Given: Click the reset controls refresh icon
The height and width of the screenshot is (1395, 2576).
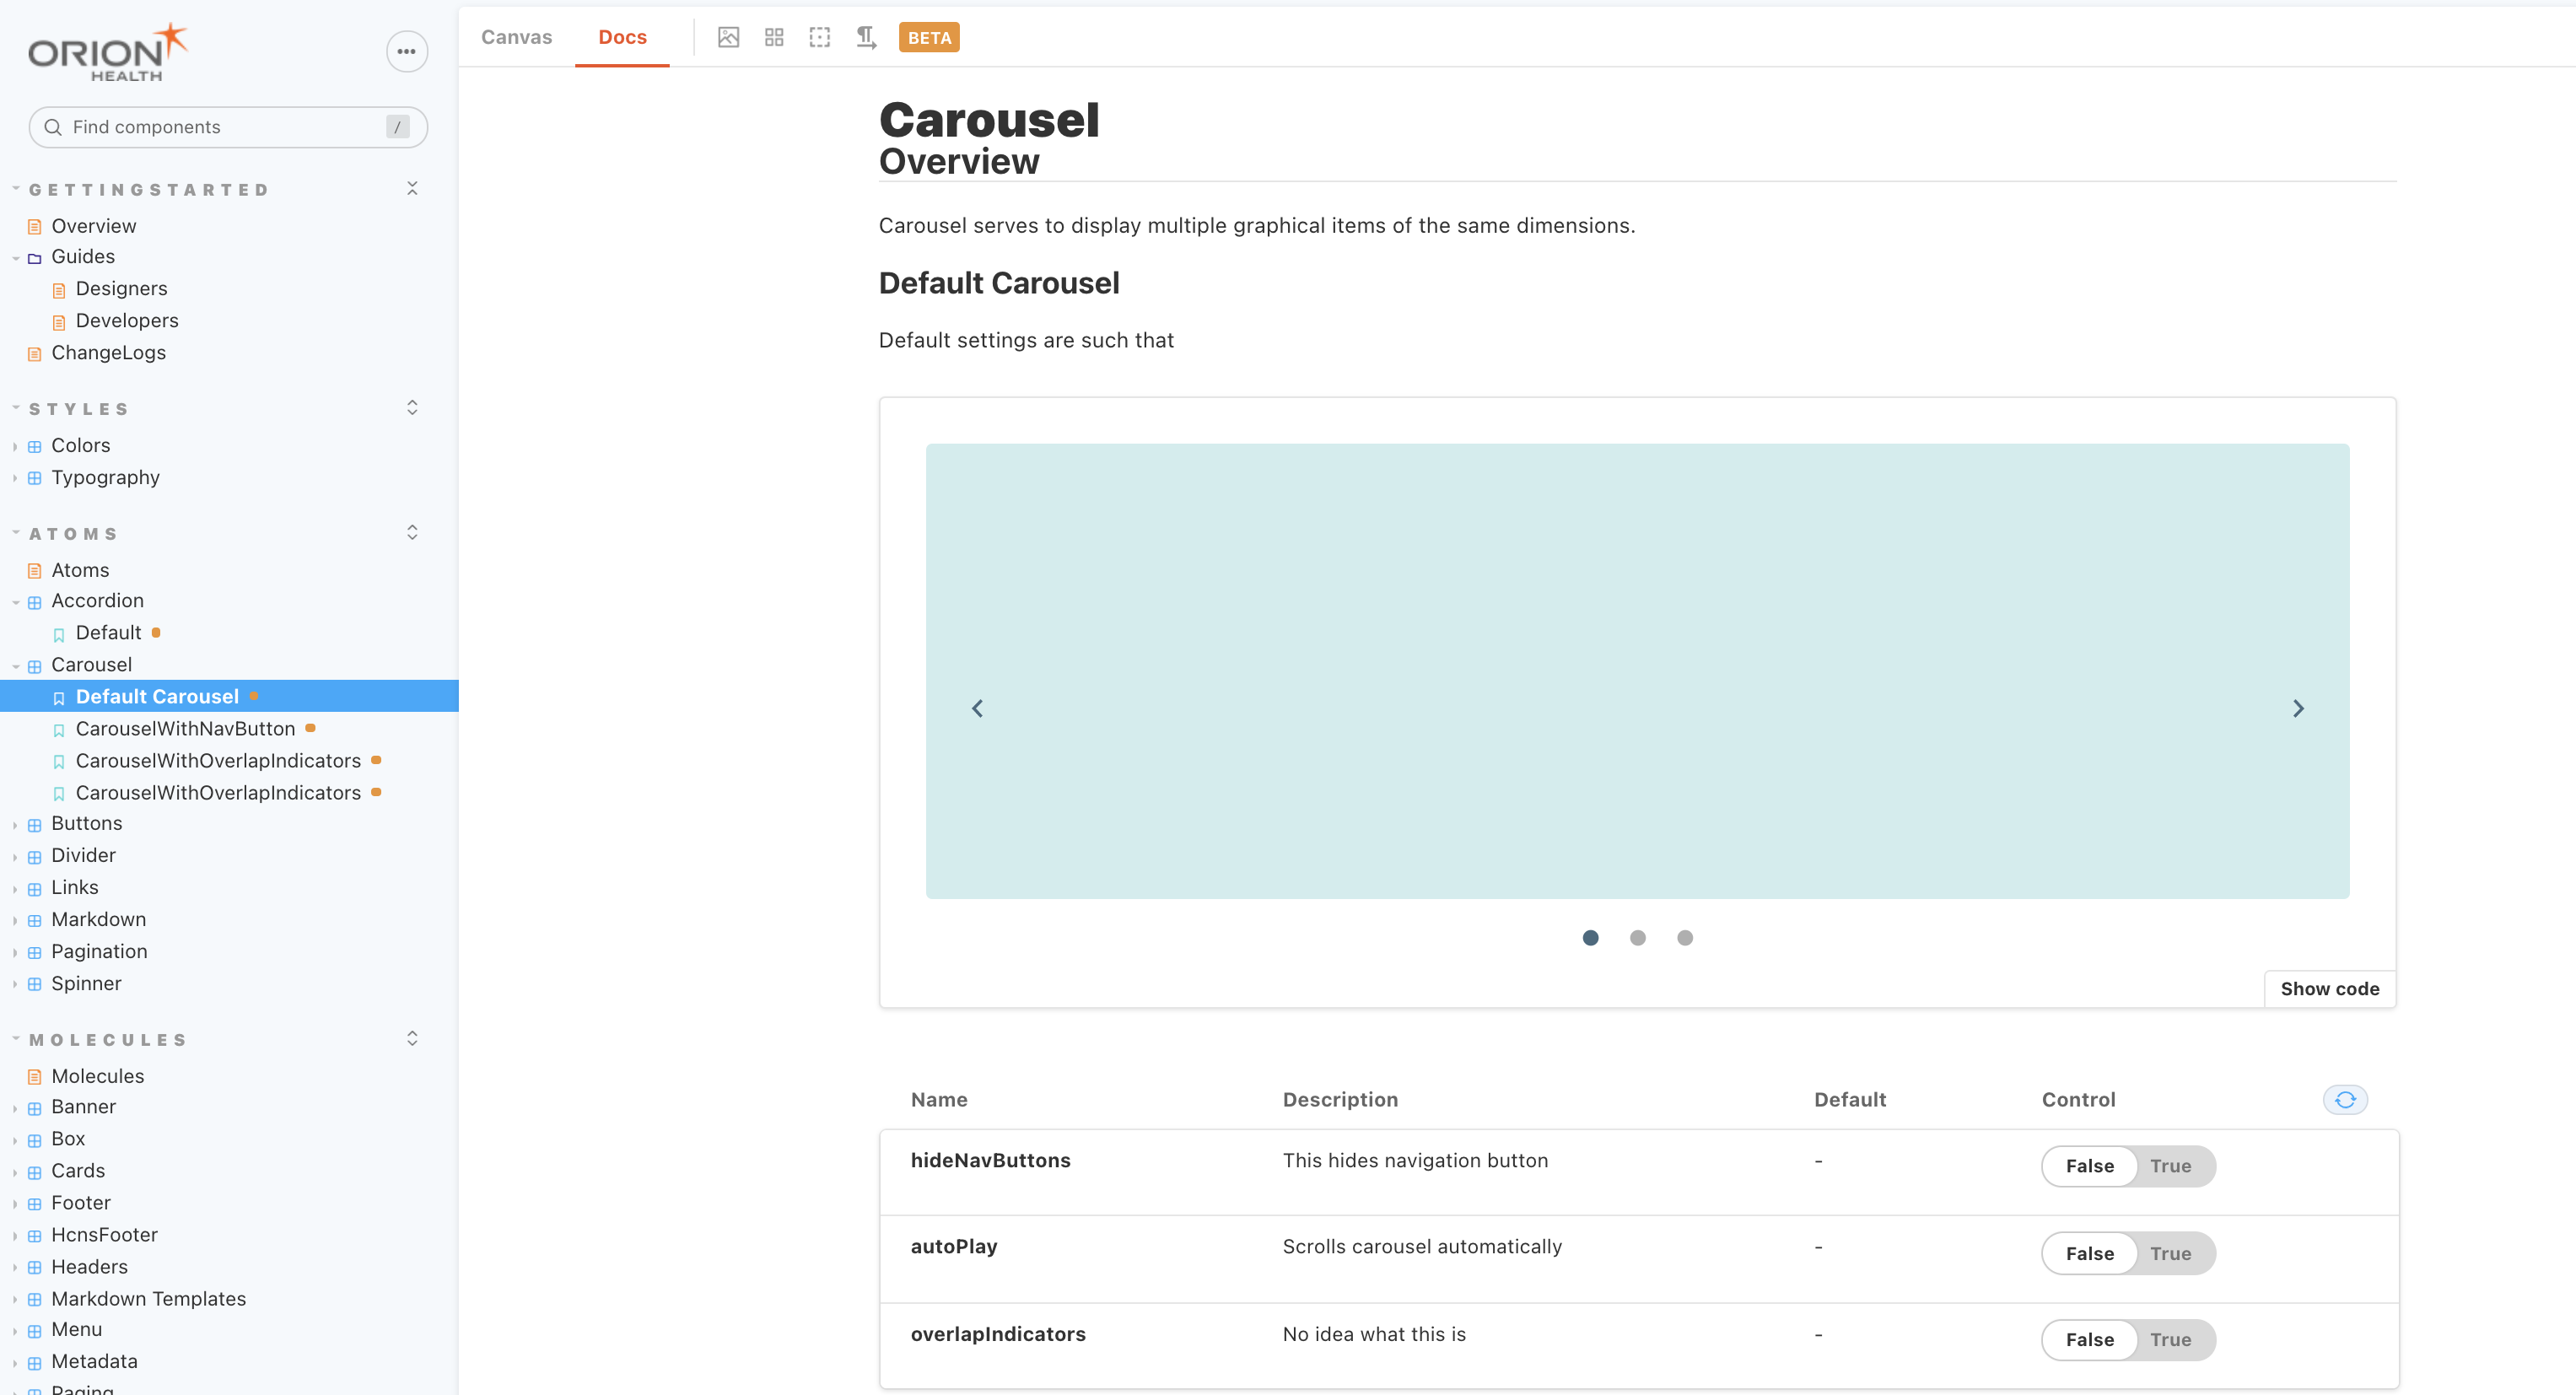Looking at the screenshot, I should pyautogui.click(x=2344, y=1099).
